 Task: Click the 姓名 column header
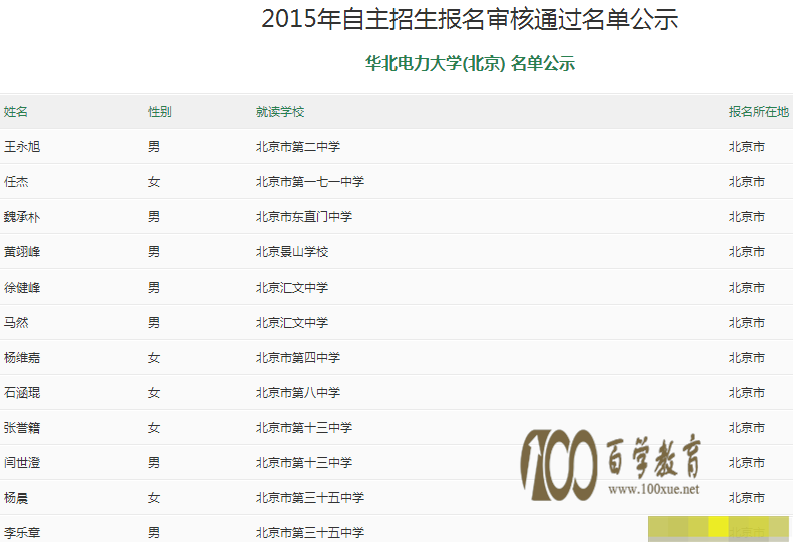pos(16,112)
